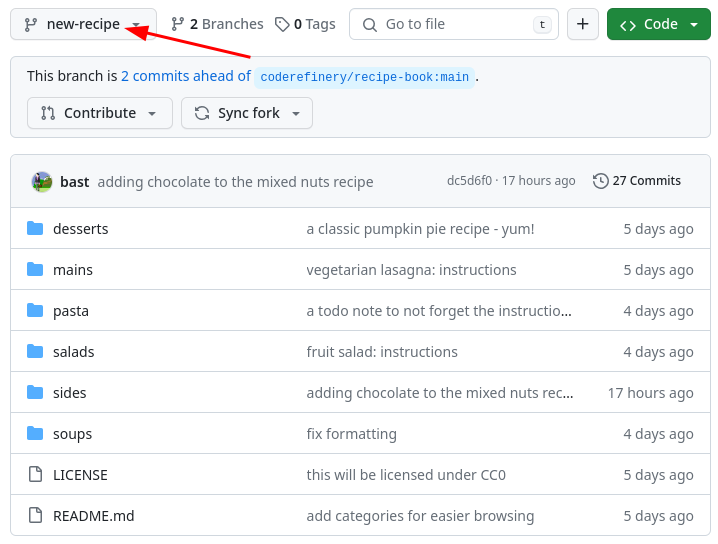Click the code brackets icon on Code button
The width and height of the screenshot is (718, 544).
click(628, 25)
